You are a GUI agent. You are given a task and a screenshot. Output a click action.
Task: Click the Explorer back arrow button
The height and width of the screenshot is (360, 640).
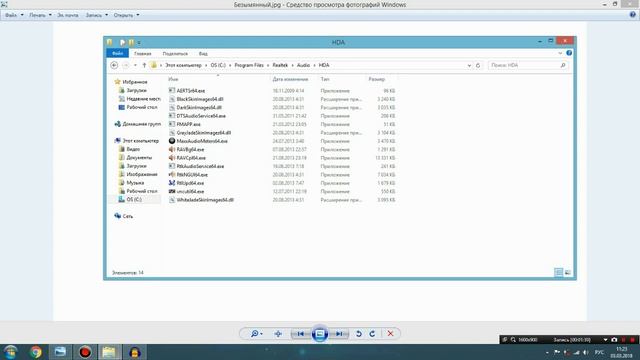point(114,65)
